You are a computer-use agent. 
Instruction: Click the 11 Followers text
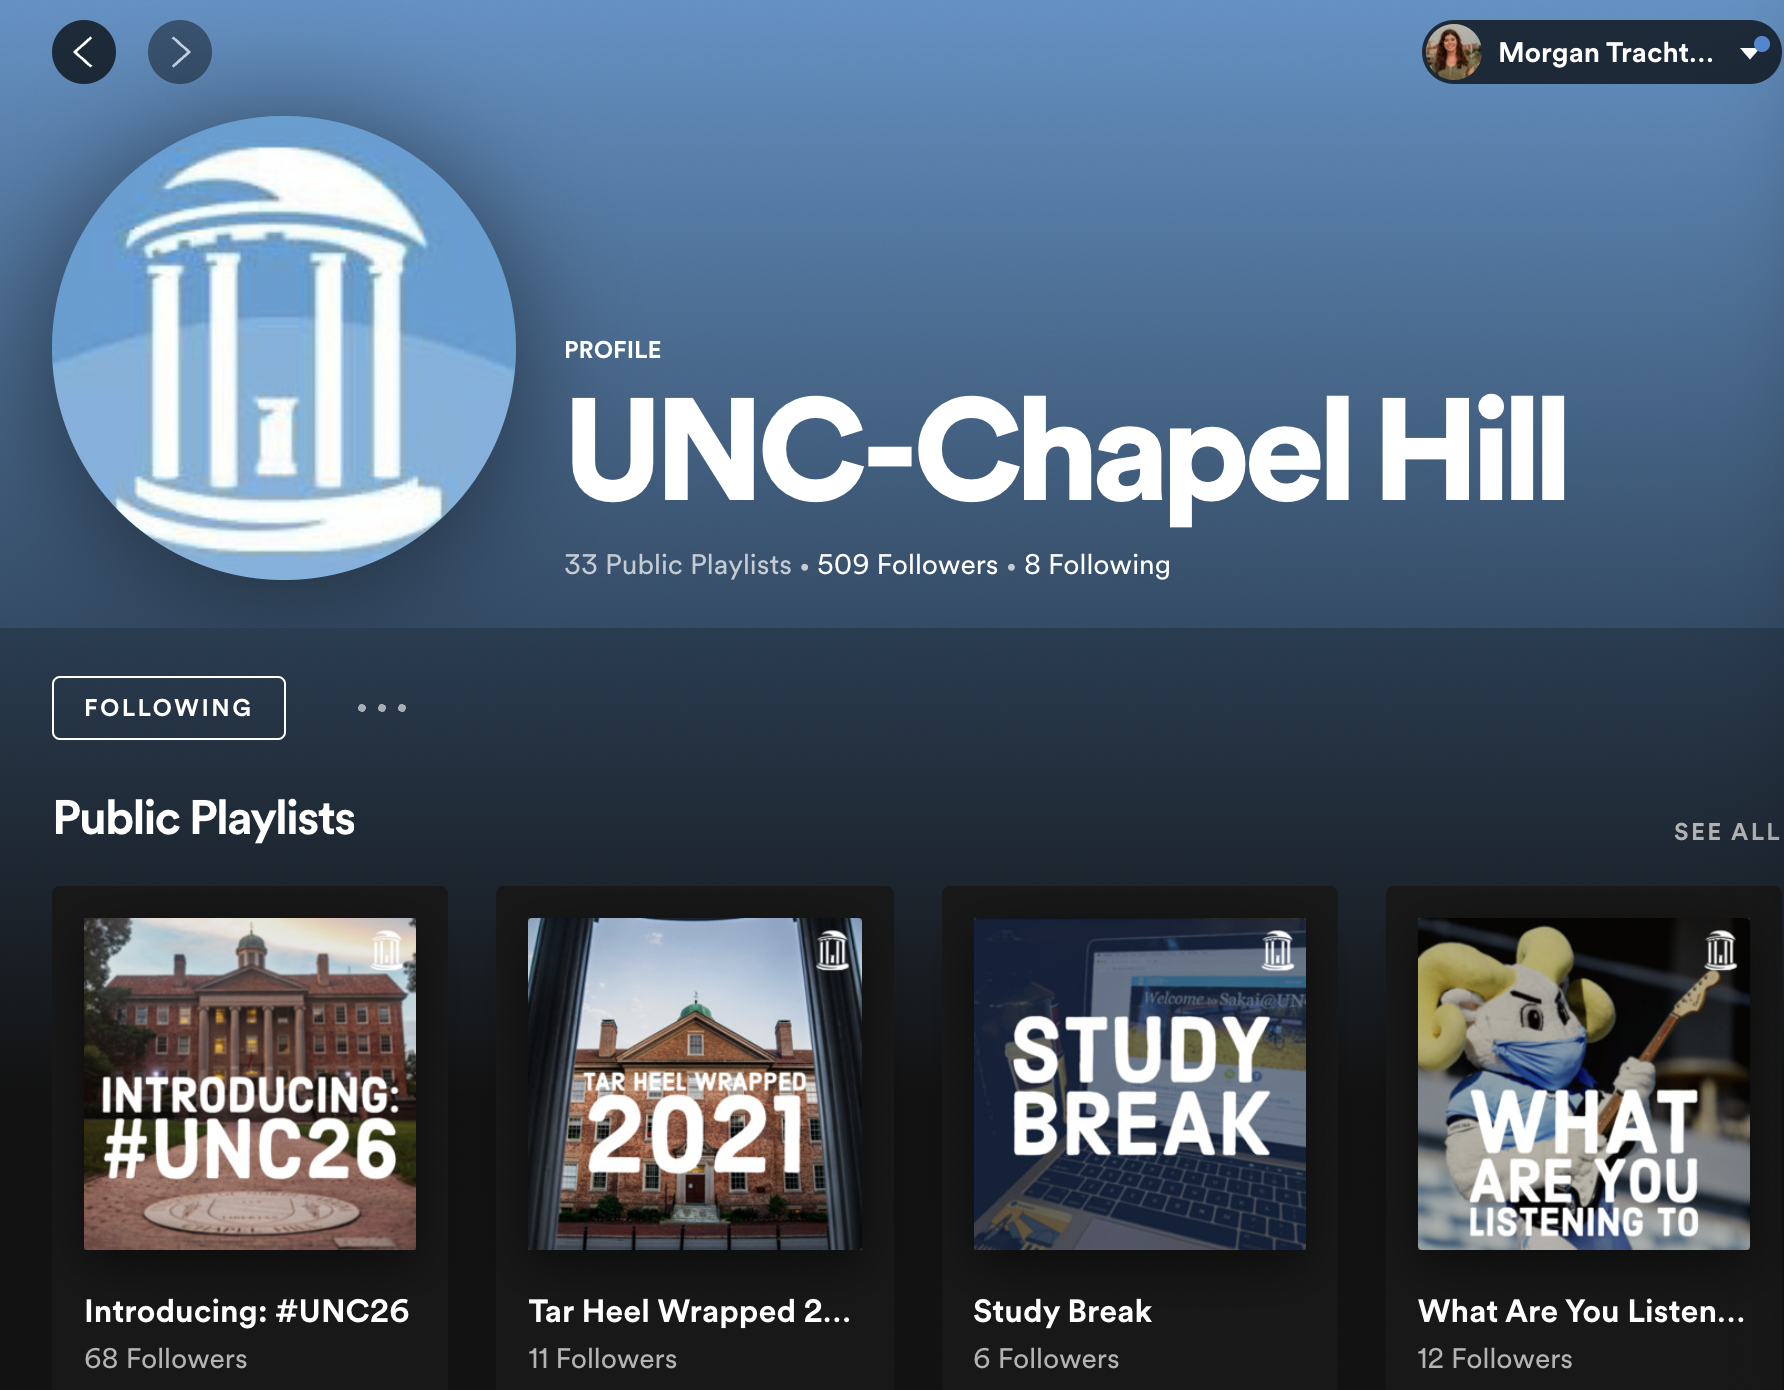(x=603, y=1359)
